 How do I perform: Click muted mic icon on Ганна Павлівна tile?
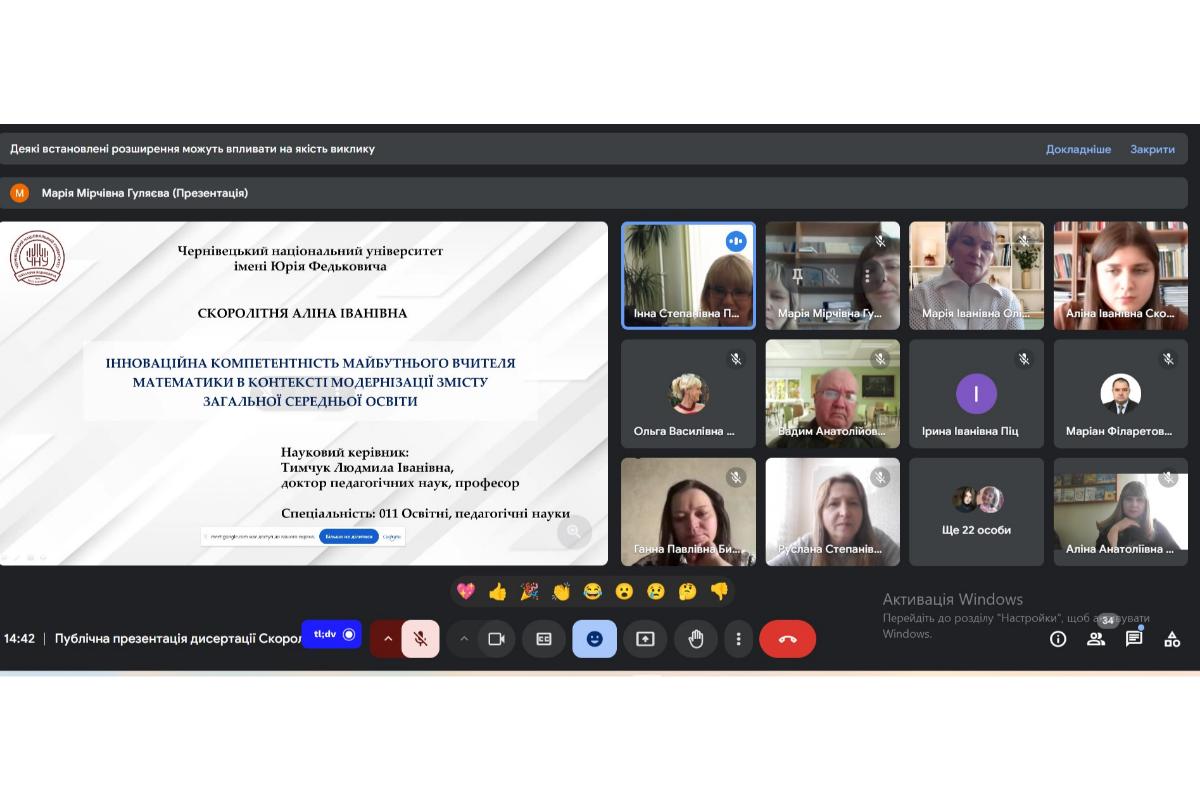click(736, 478)
